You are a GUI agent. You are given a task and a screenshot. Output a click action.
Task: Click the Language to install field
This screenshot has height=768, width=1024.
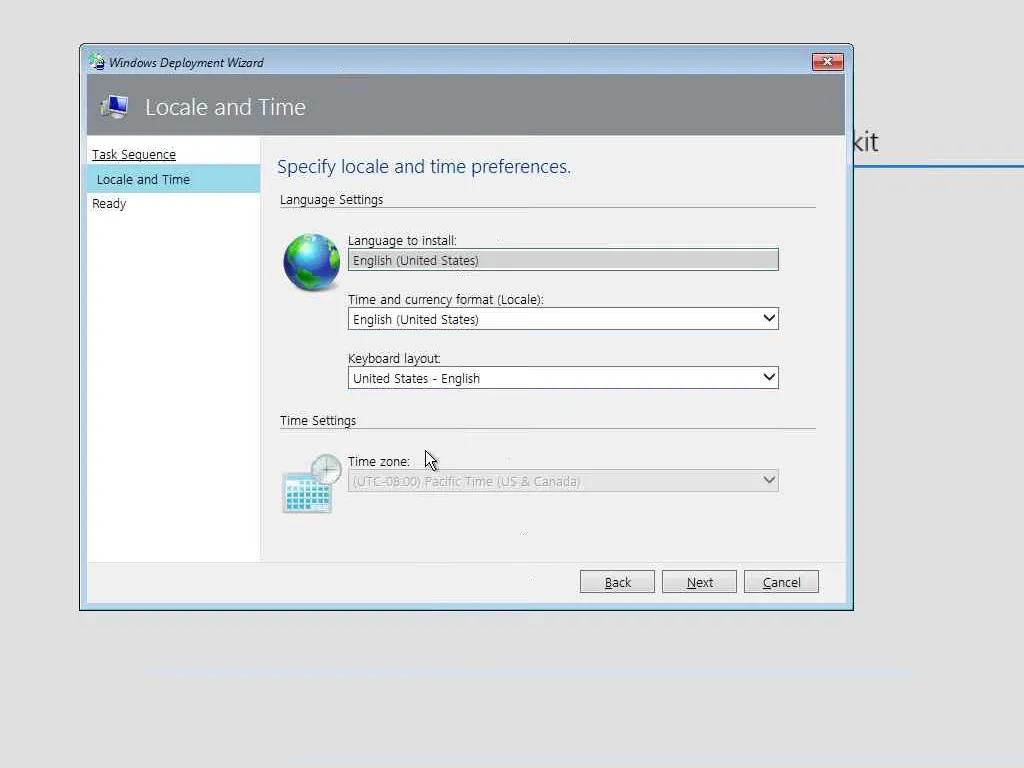[563, 260]
